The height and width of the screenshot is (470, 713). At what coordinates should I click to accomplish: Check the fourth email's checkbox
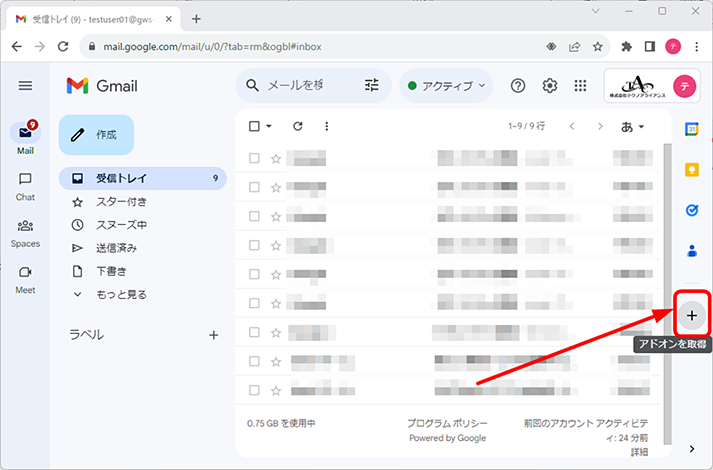tap(254, 245)
